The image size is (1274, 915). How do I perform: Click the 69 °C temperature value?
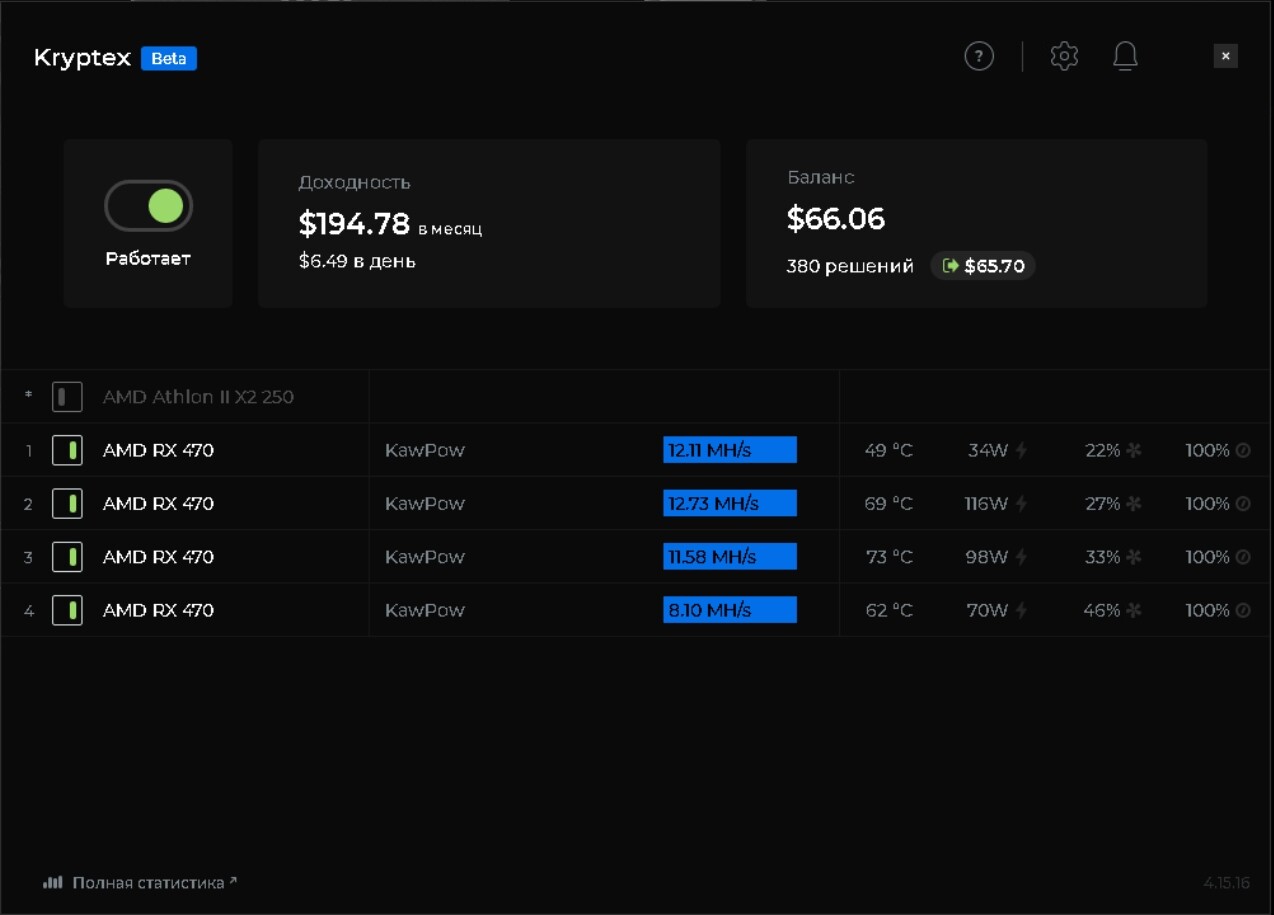pos(889,504)
